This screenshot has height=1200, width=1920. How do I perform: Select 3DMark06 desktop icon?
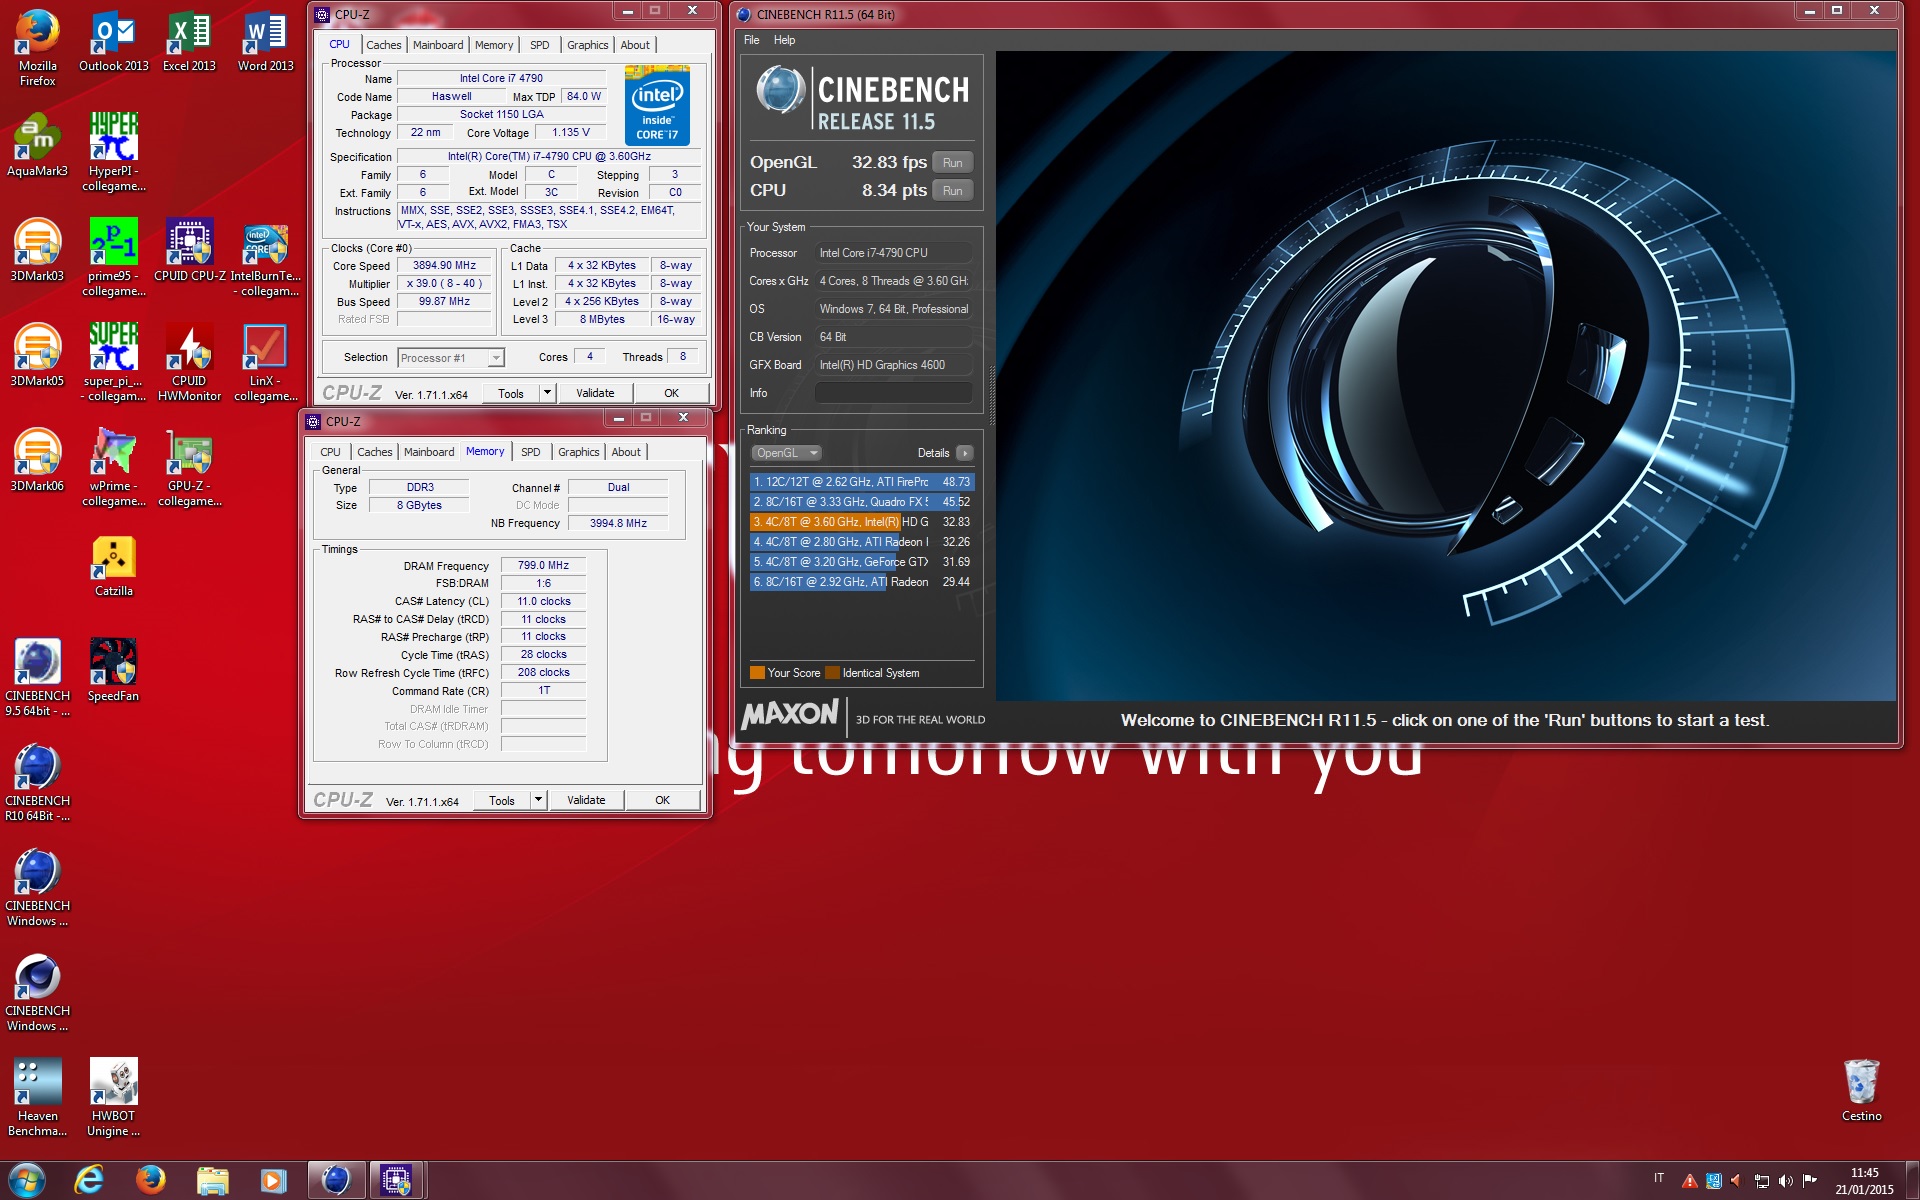pos(38,461)
